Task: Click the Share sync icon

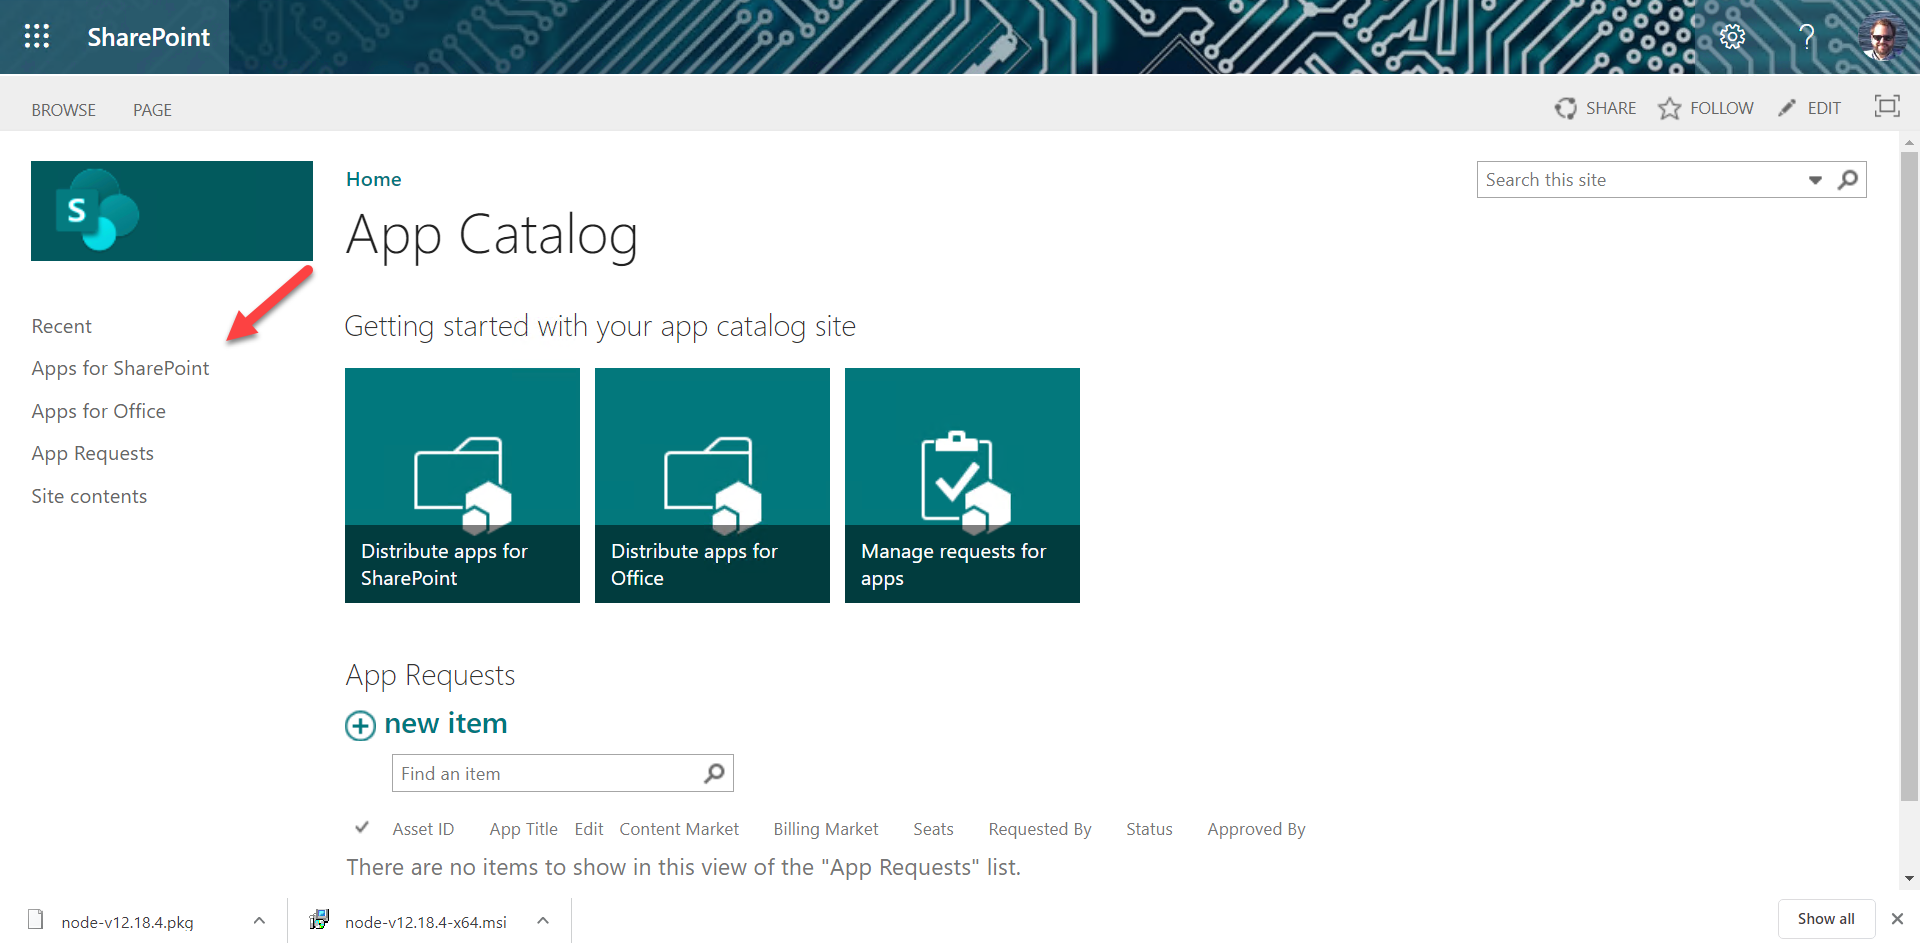Action: coord(1565,108)
